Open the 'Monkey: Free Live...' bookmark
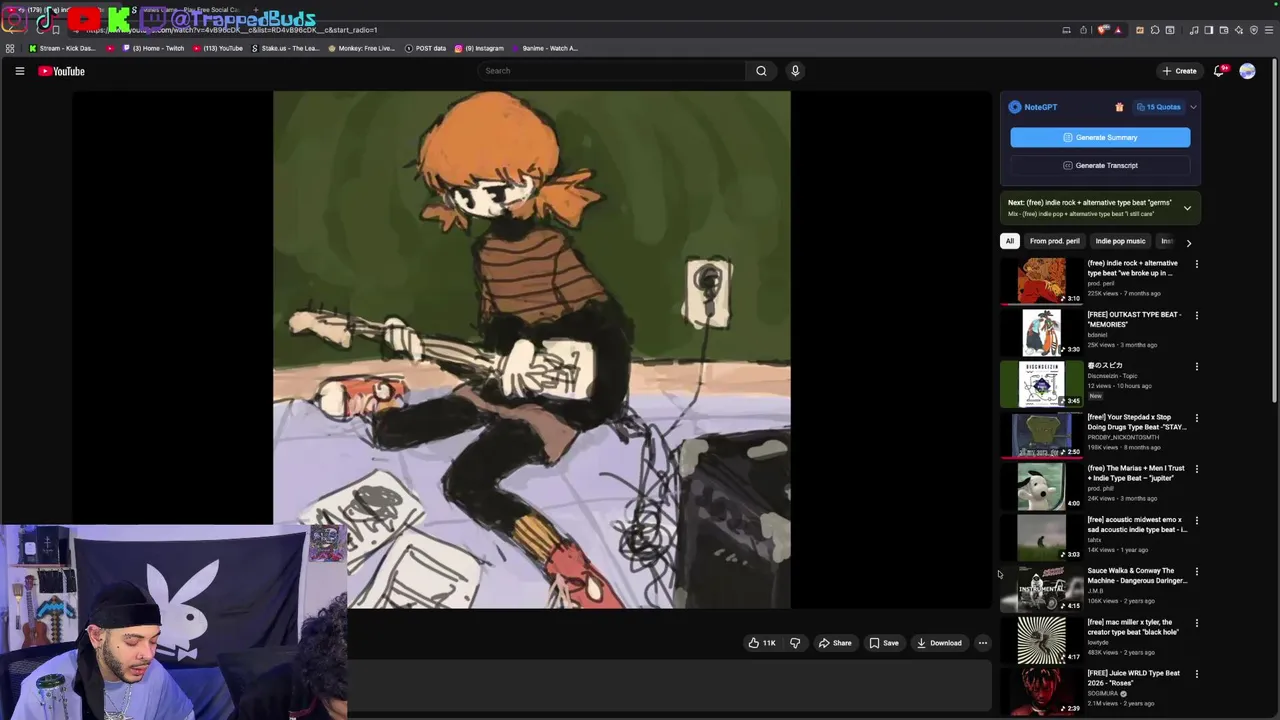The height and width of the screenshot is (720, 1280). (362, 48)
